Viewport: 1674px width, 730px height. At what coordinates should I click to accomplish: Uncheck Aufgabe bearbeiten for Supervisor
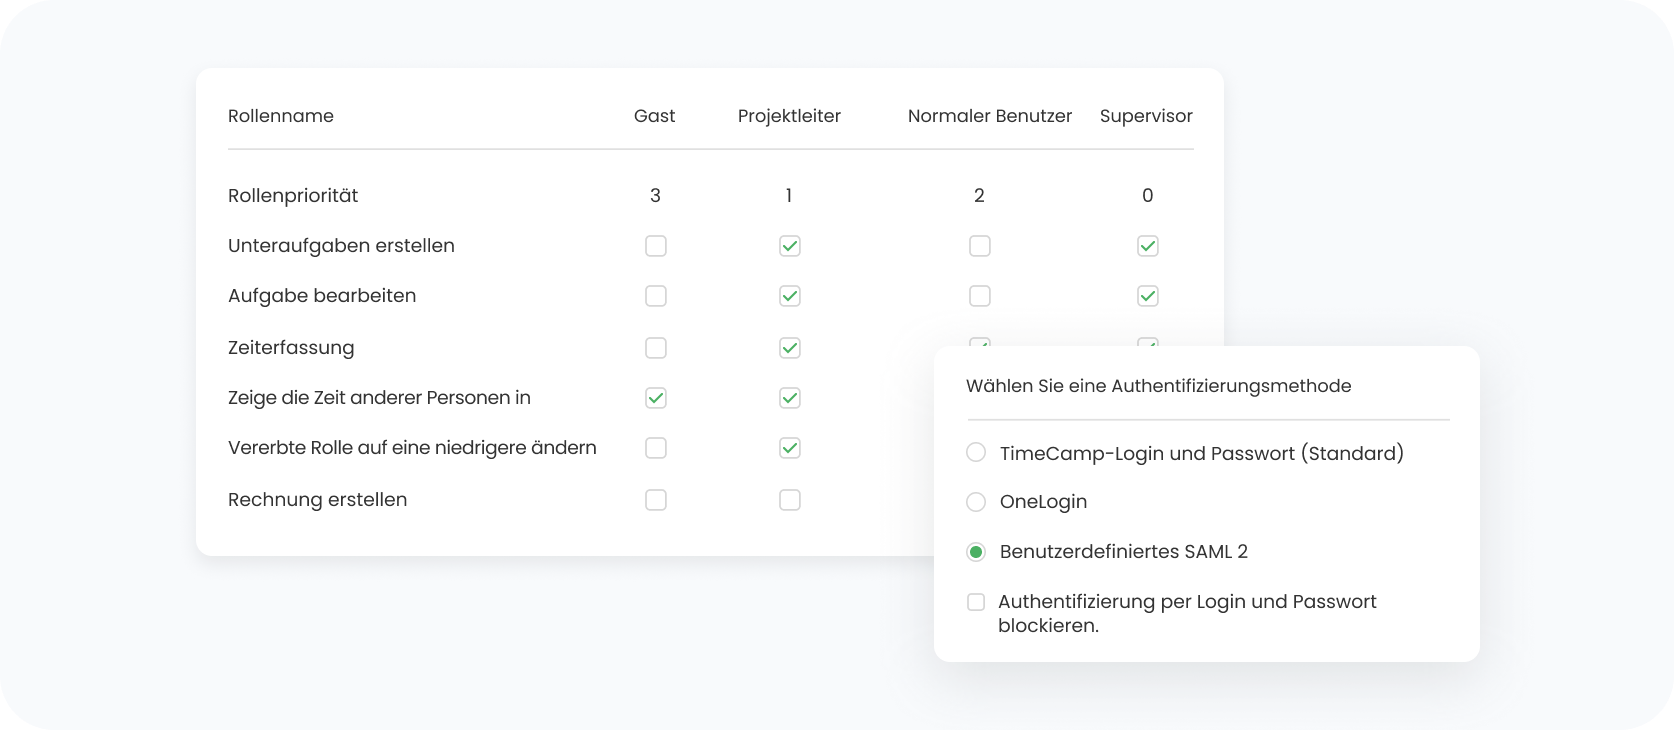[1147, 296]
